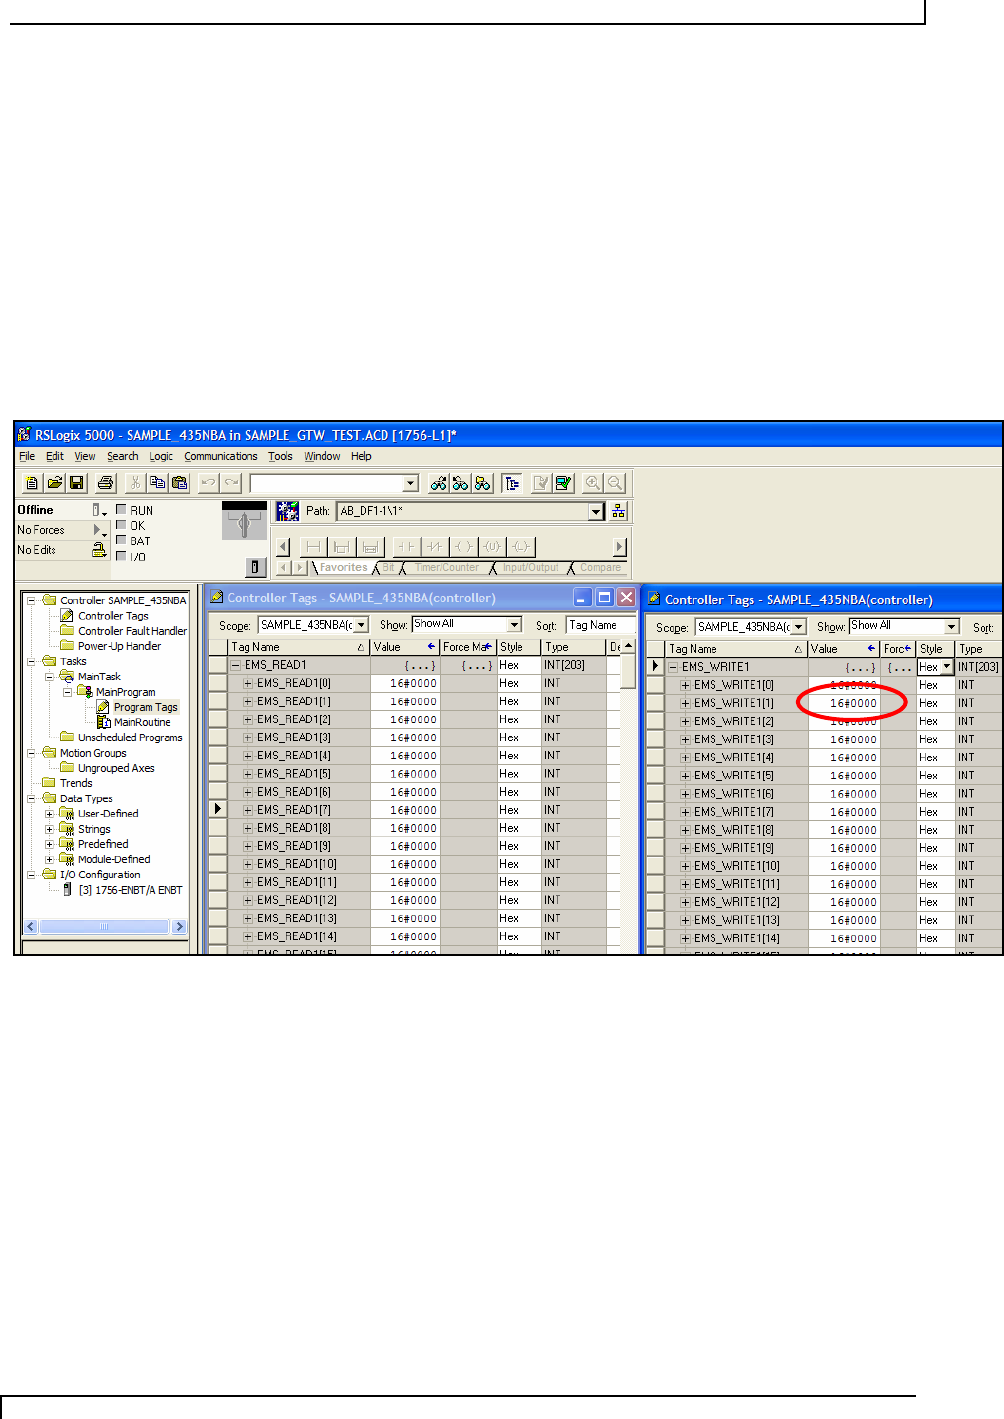Click the OK status indicator box
Image resolution: width=1004 pixels, height=1419 pixels.
pyautogui.click(x=121, y=524)
